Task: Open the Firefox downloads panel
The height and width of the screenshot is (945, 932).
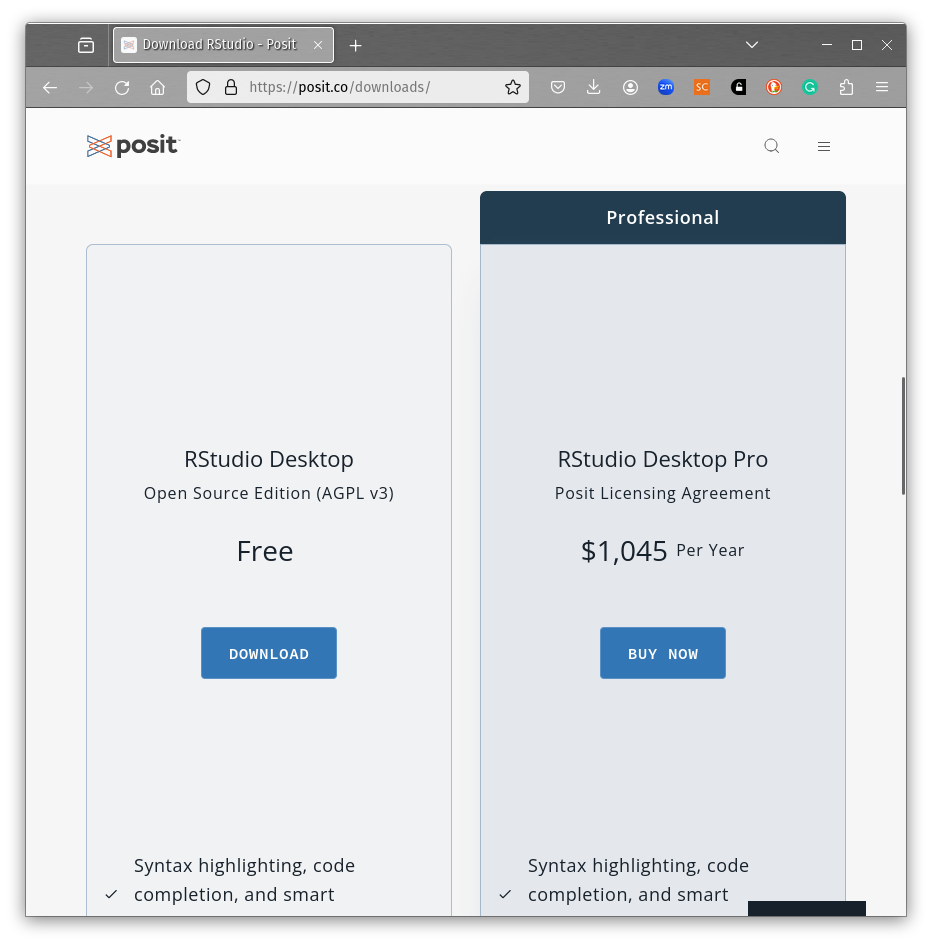Action: (594, 88)
